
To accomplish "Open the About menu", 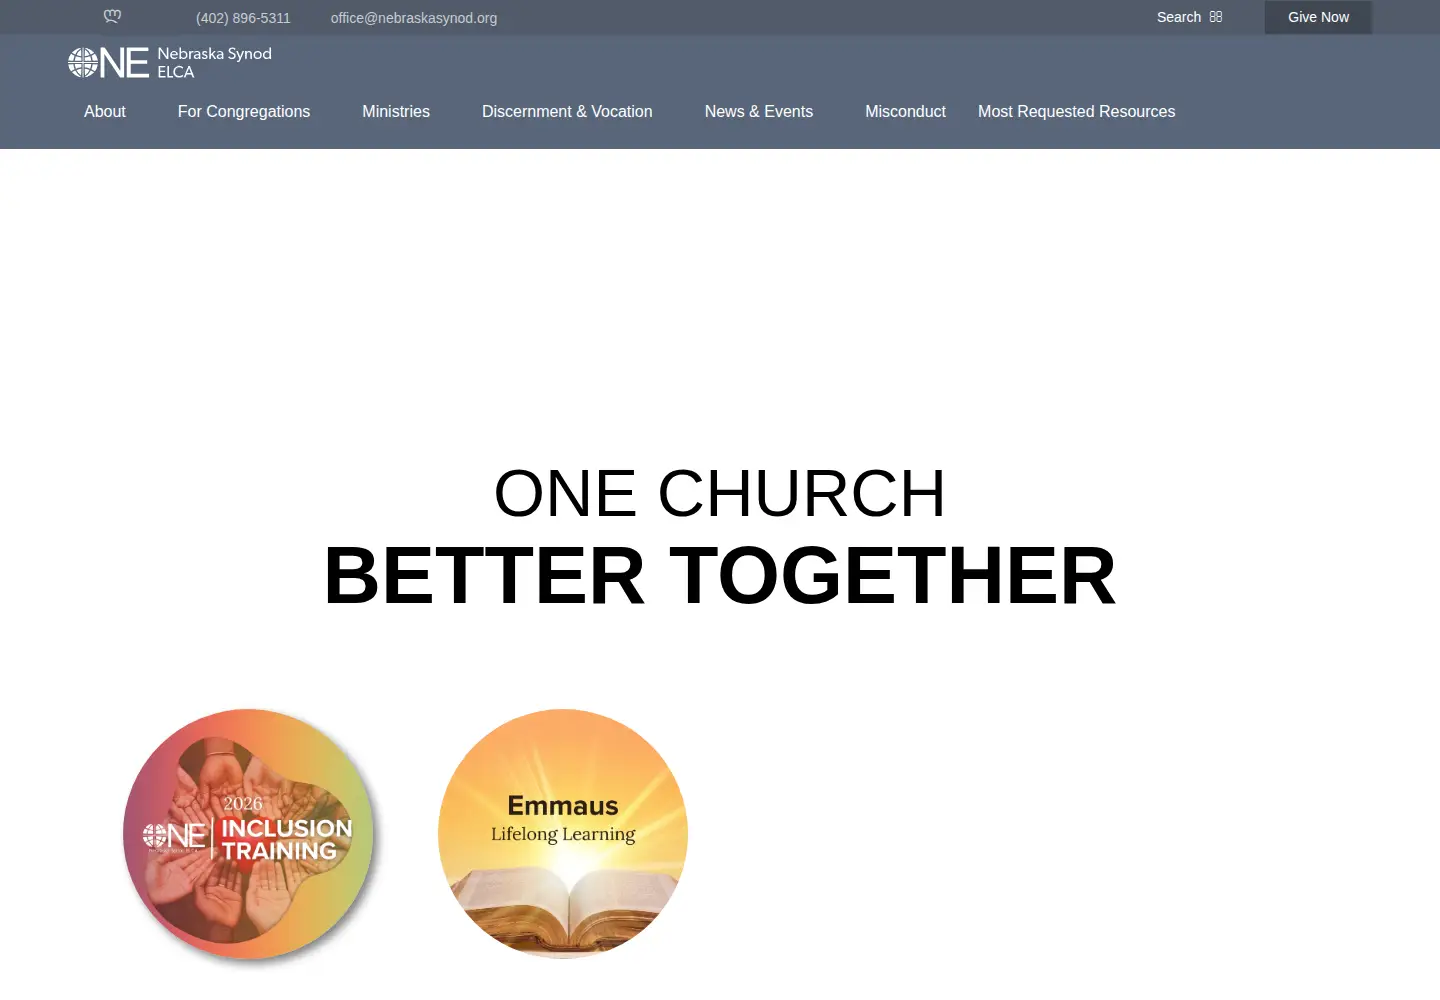I will [105, 112].
